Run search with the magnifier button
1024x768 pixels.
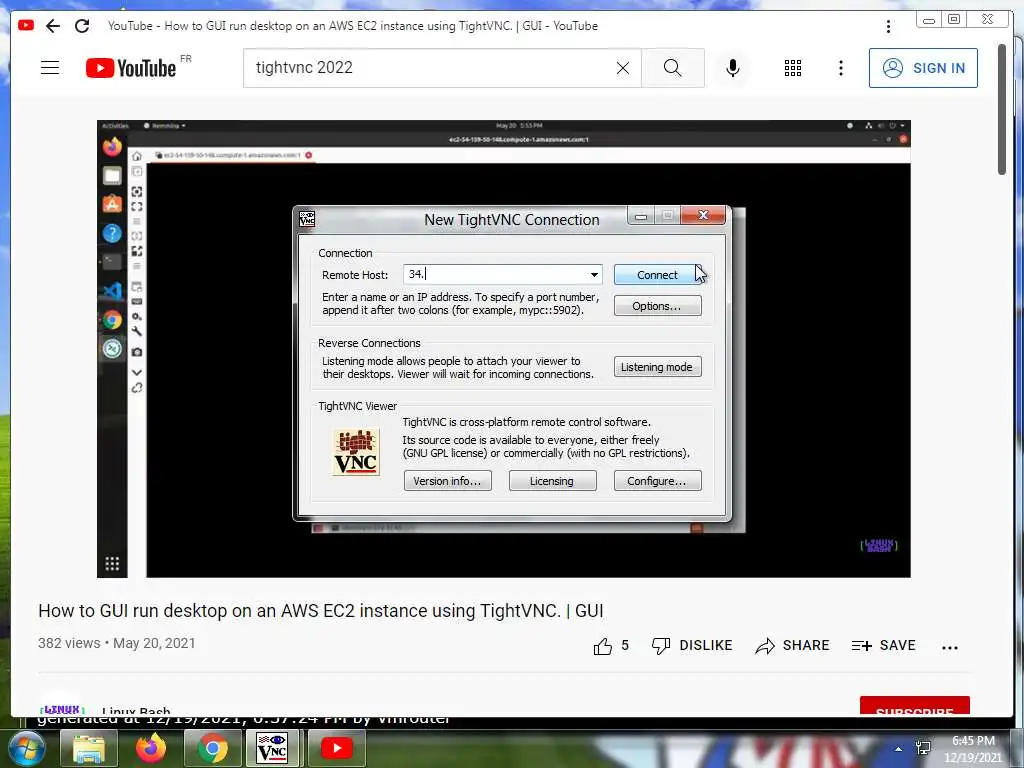[673, 68]
